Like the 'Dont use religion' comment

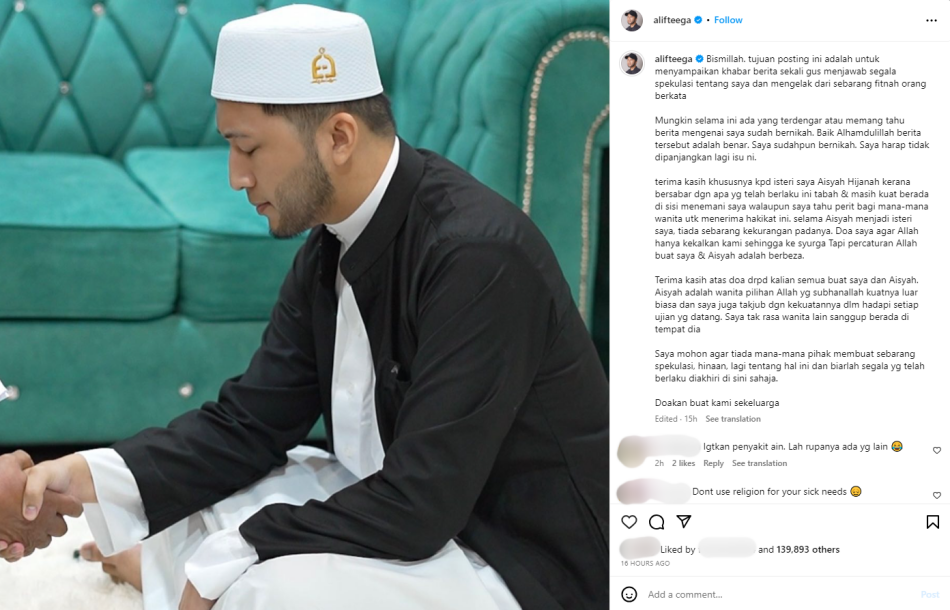click(x=937, y=495)
